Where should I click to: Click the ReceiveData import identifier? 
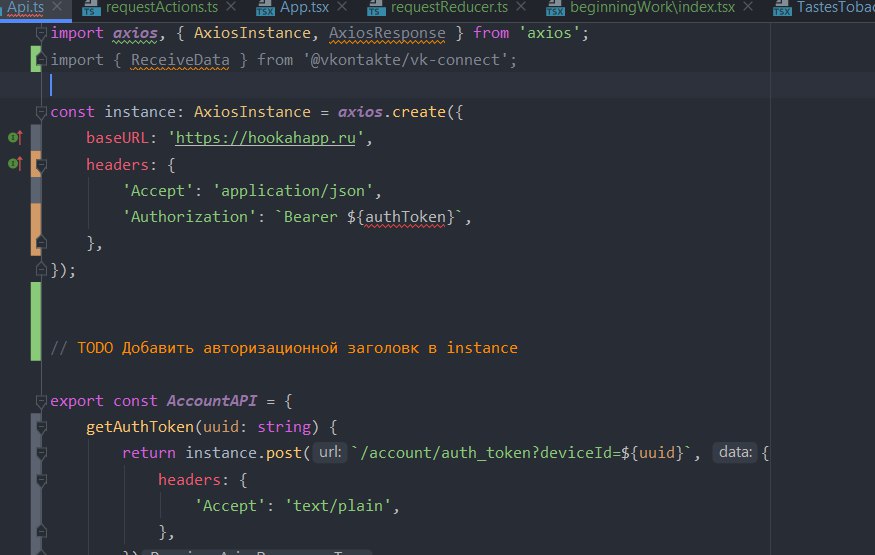pyautogui.click(x=180, y=60)
